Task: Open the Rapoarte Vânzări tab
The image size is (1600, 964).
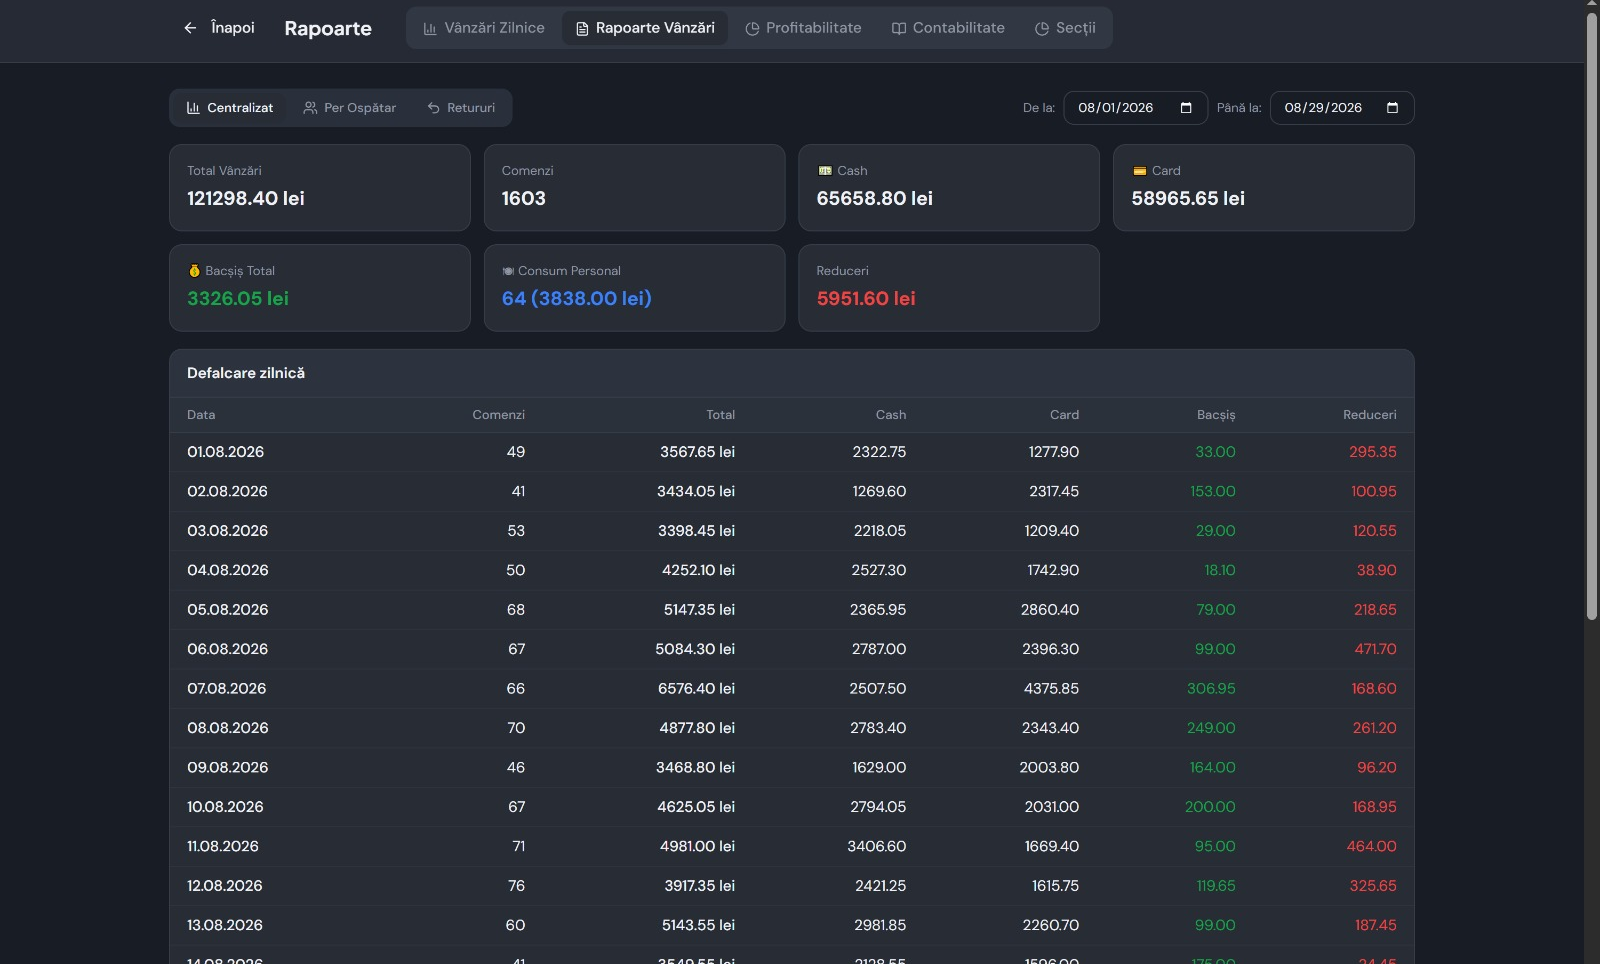Action: (645, 28)
